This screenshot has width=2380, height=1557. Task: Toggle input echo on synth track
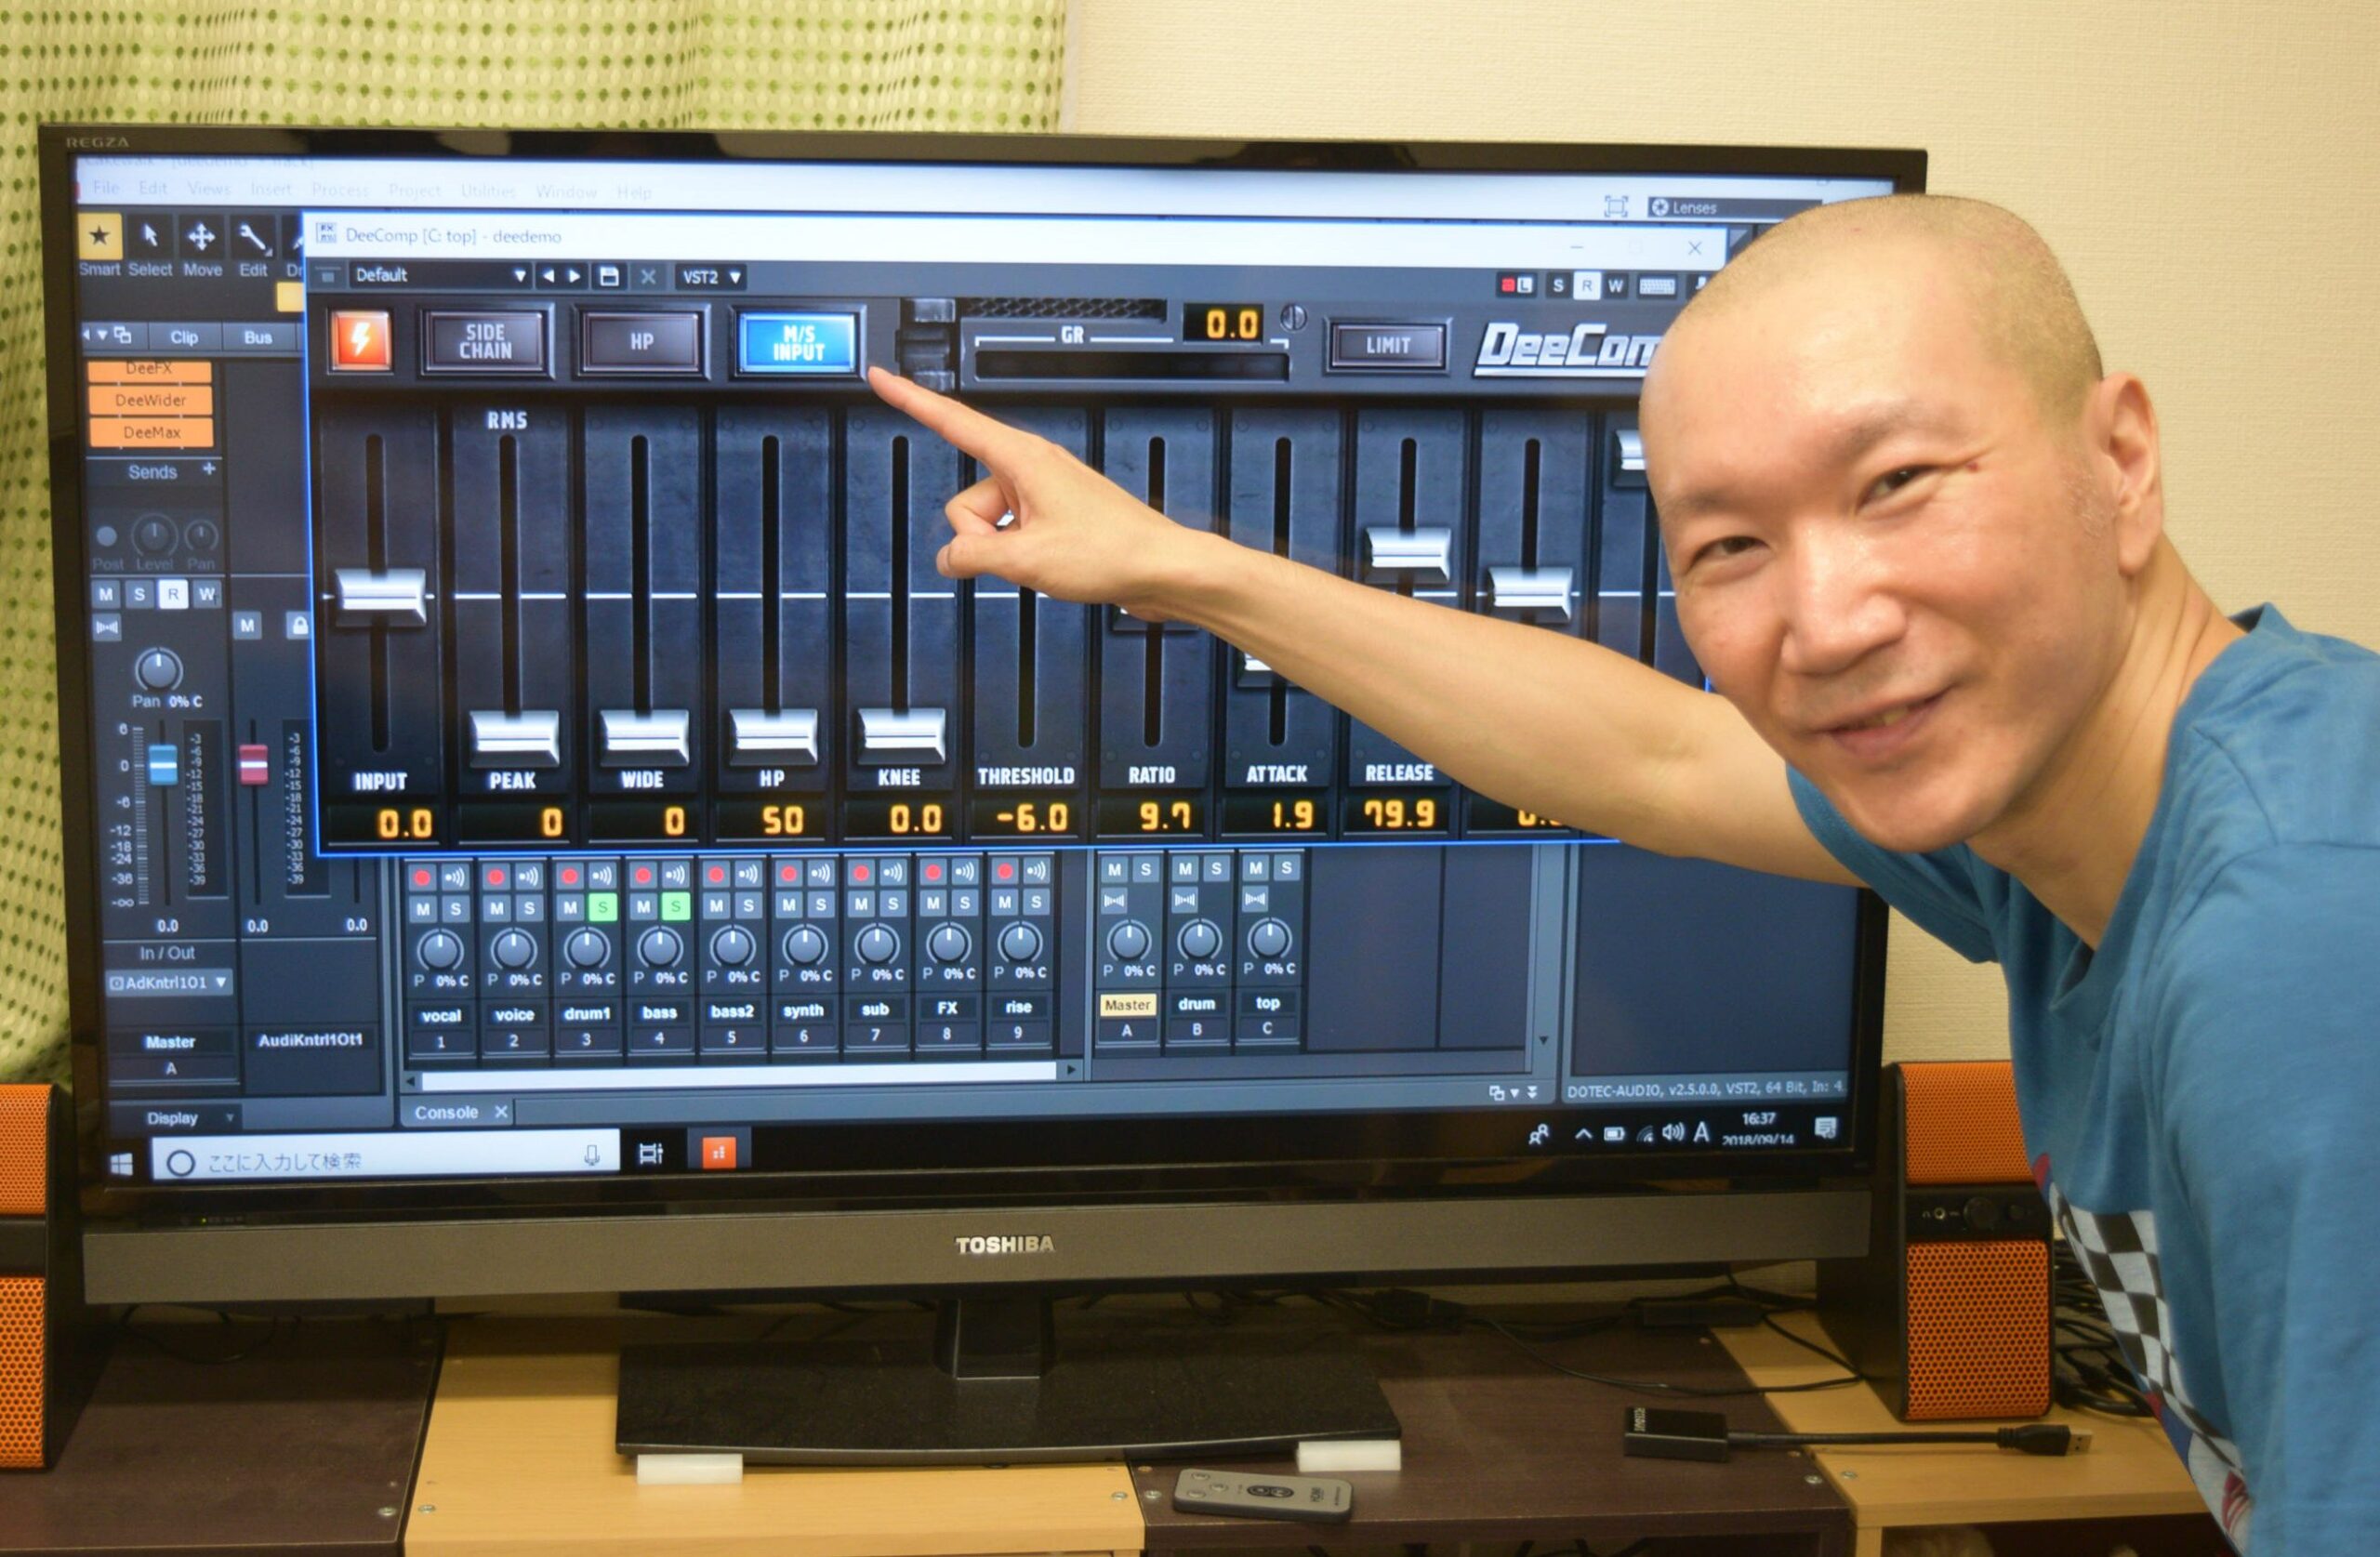pyautogui.click(x=819, y=874)
